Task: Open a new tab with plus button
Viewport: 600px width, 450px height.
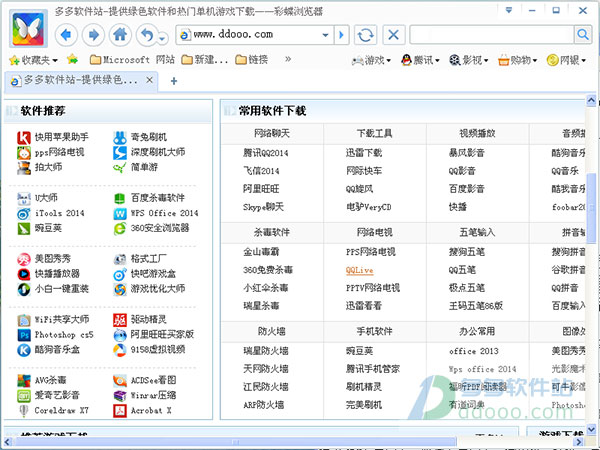Action: click(x=174, y=81)
